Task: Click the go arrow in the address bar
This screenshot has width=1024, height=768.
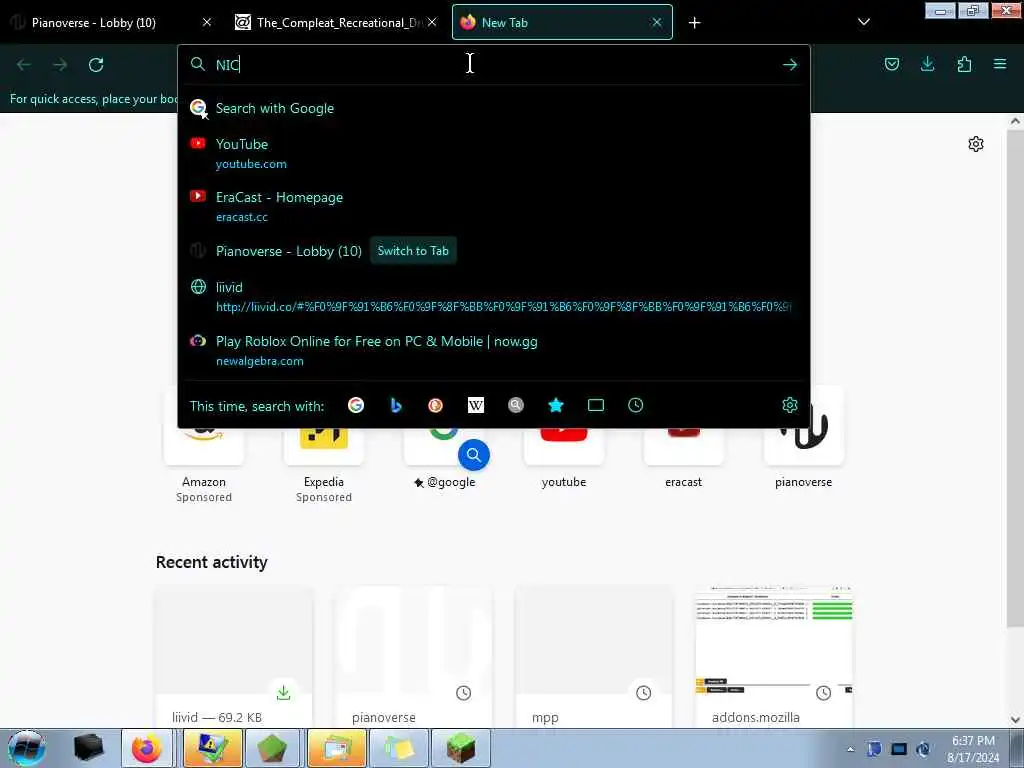Action: pyautogui.click(x=790, y=65)
